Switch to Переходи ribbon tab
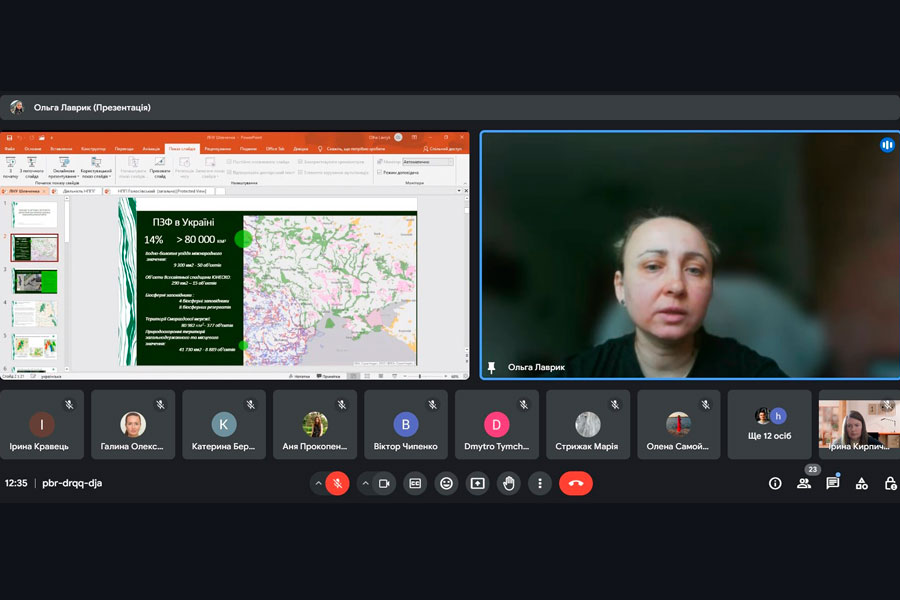 pyautogui.click(x=124, y=149)
